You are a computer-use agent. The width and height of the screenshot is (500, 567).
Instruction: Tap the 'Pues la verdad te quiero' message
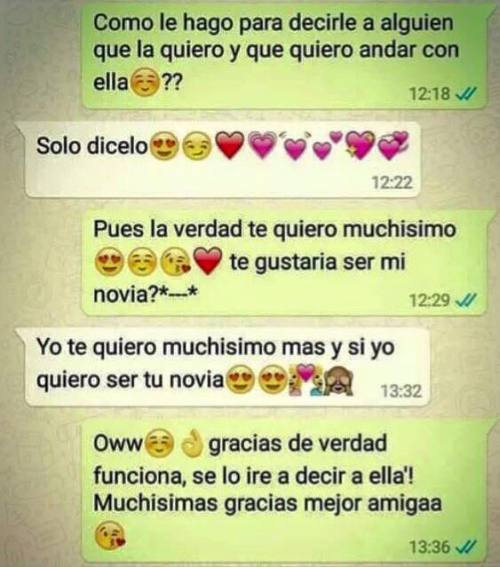coord(286,264)
